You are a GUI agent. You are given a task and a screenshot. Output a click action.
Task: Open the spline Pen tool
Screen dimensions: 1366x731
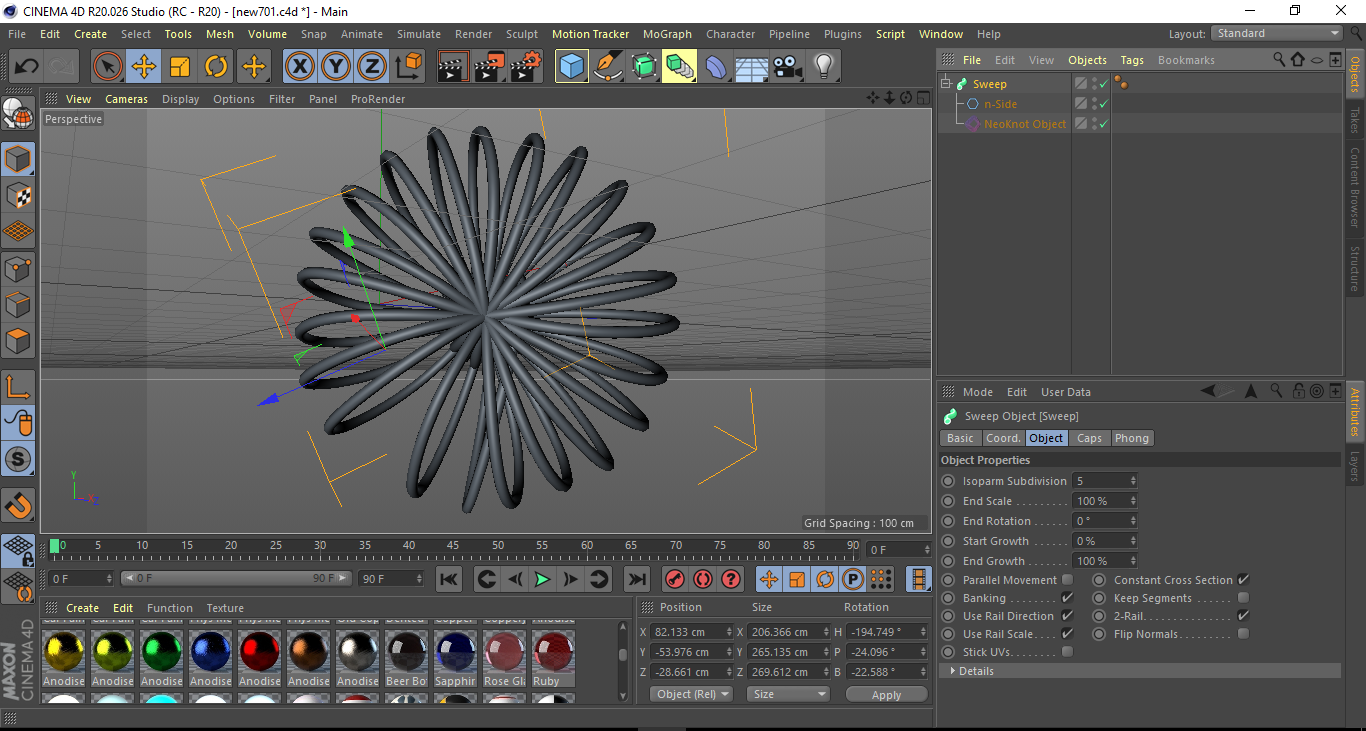click(607, 67)
